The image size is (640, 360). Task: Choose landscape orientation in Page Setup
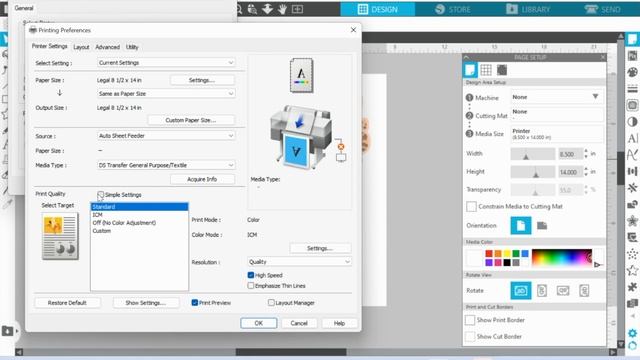point(542,225)
